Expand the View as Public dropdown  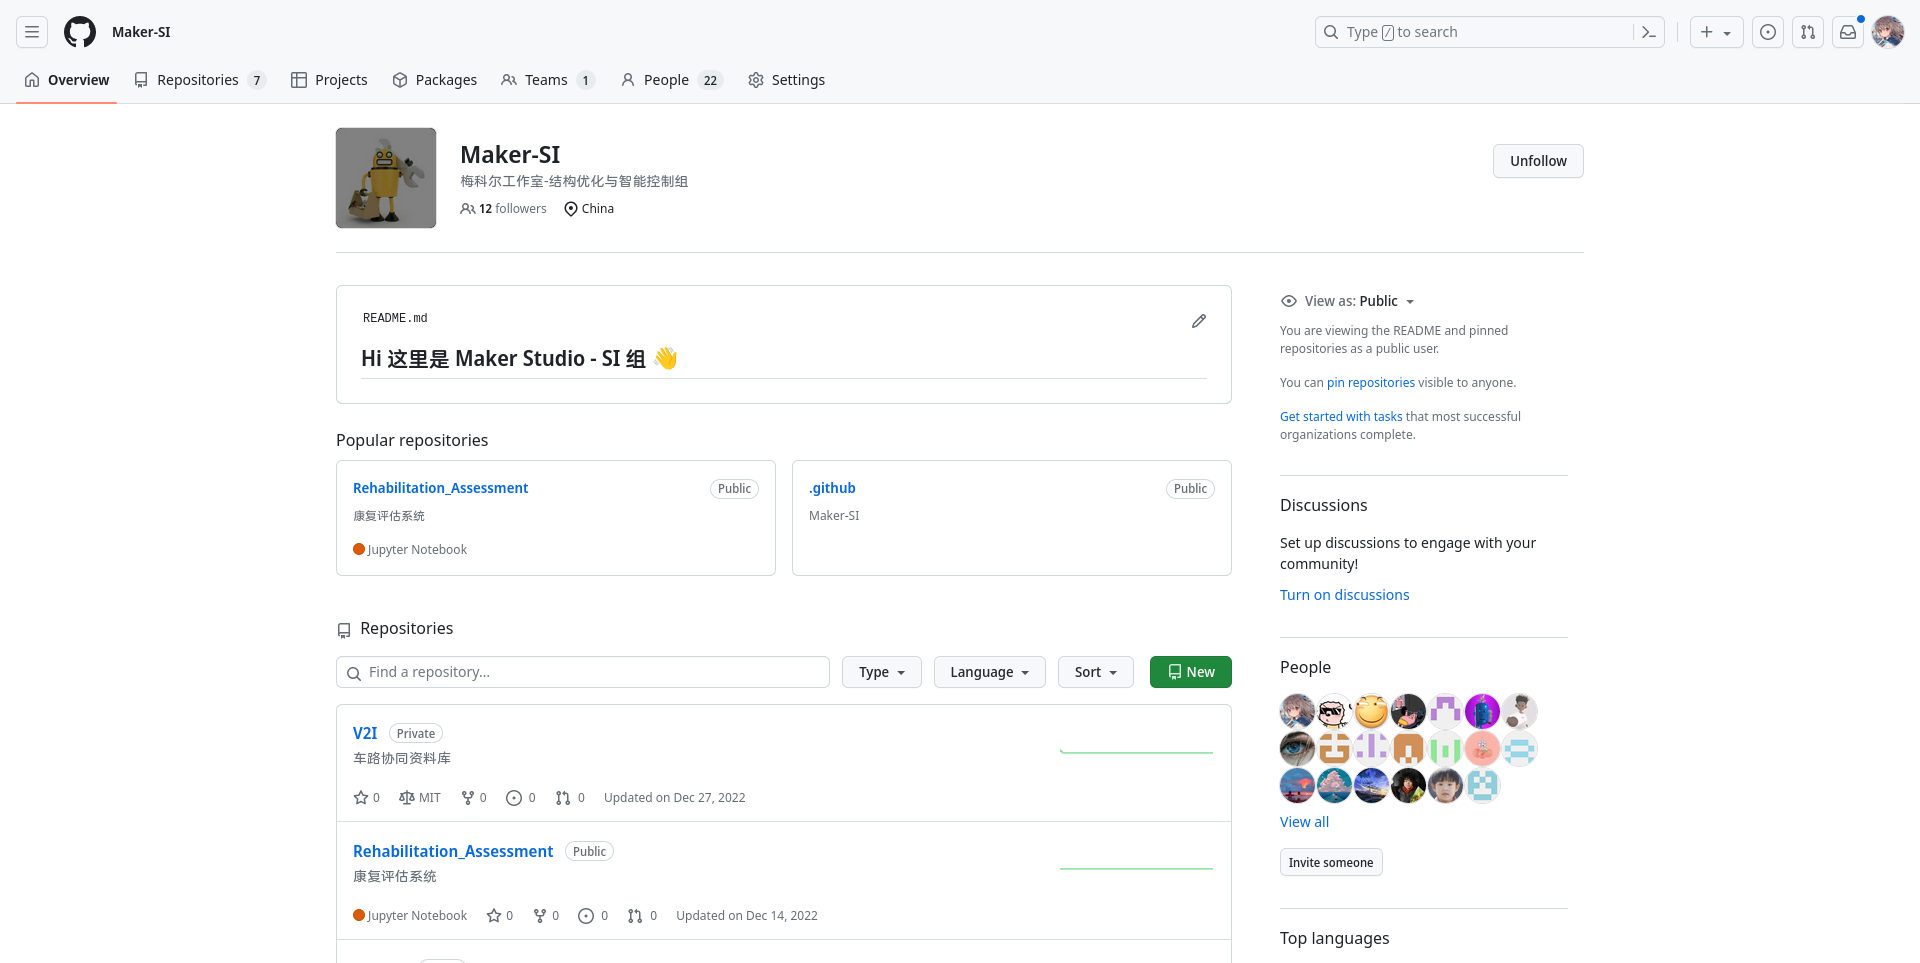(1348, 301)
